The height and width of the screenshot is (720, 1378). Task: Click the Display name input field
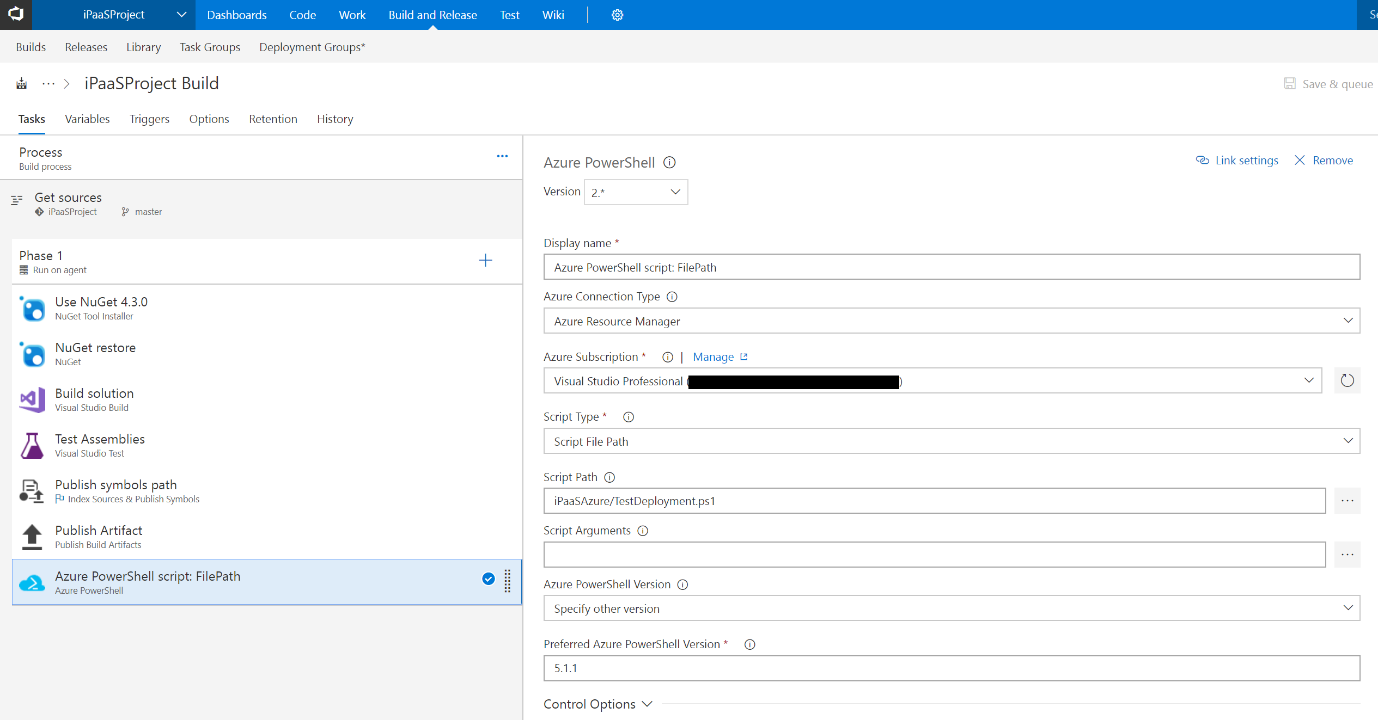coord(952,267)
